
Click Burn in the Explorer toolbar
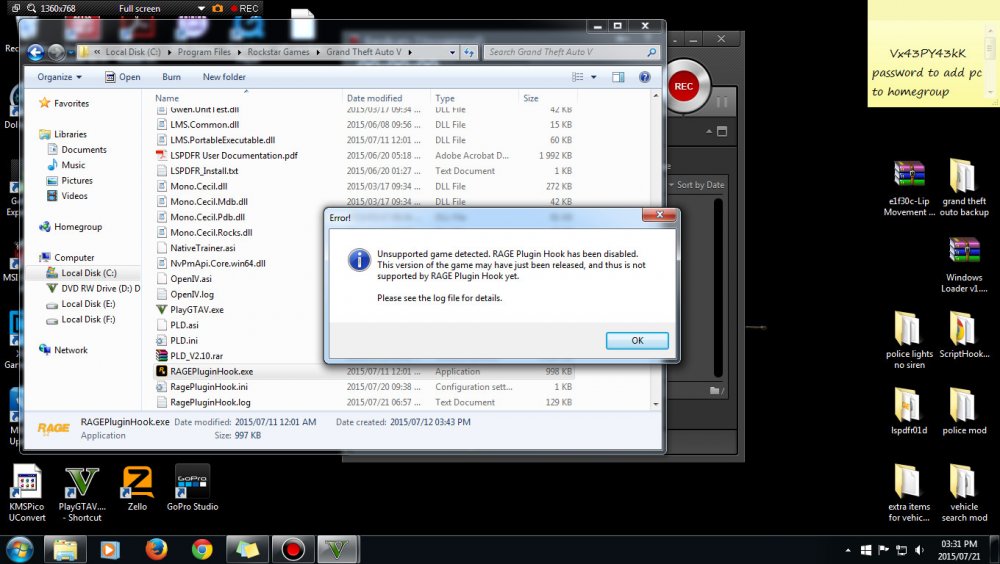click(x=171, y=77)
